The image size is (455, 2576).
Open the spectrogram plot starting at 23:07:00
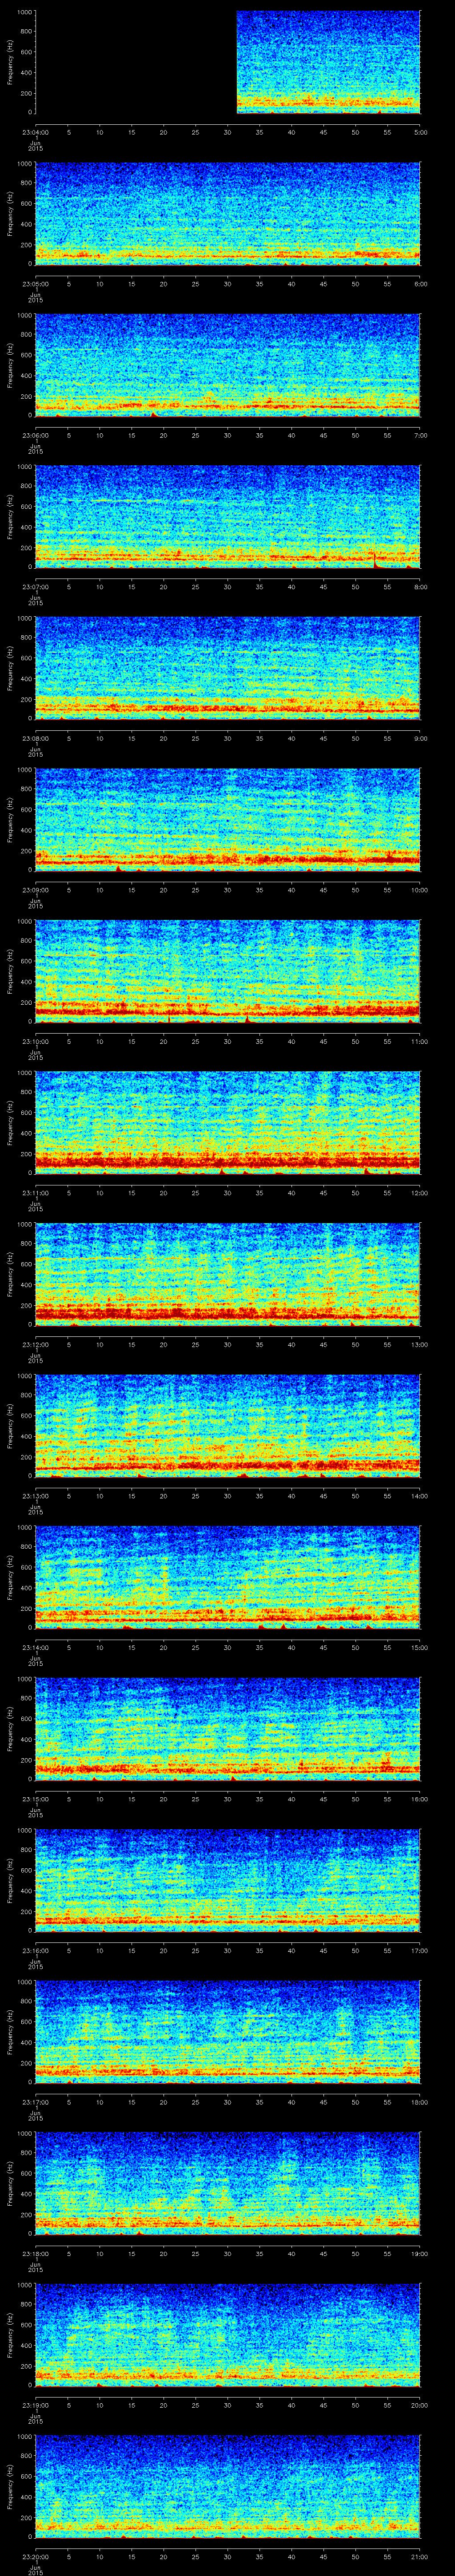pos(228,516)
